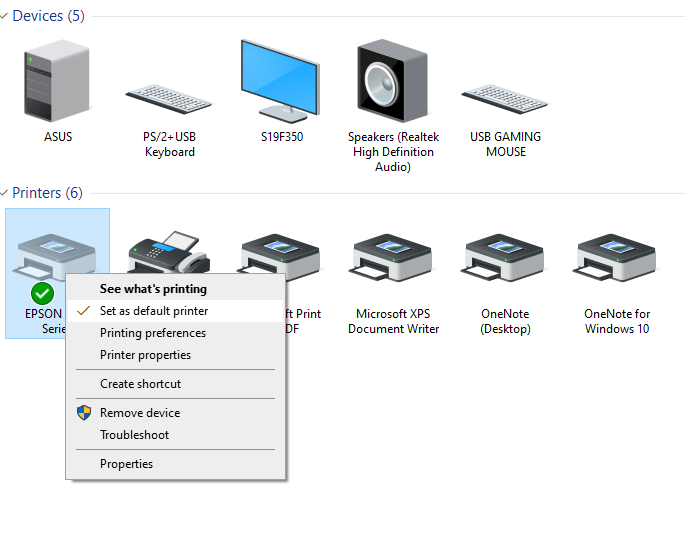Click the Fax printer icon
This screenshot has width=685, height=541.
168,250
